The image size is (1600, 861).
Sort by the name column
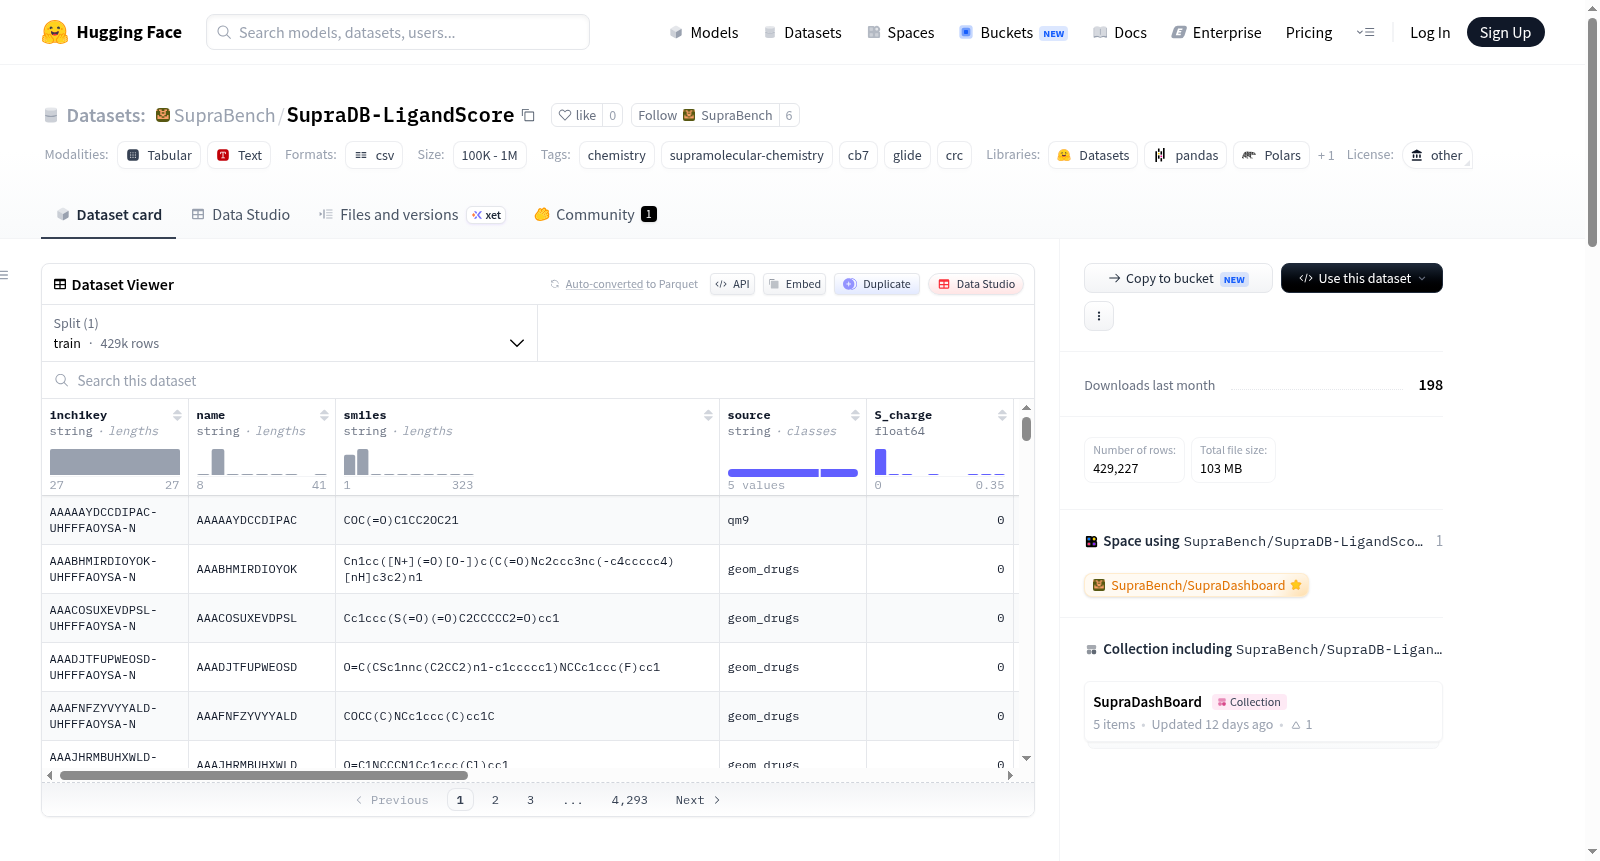point(324,415)
